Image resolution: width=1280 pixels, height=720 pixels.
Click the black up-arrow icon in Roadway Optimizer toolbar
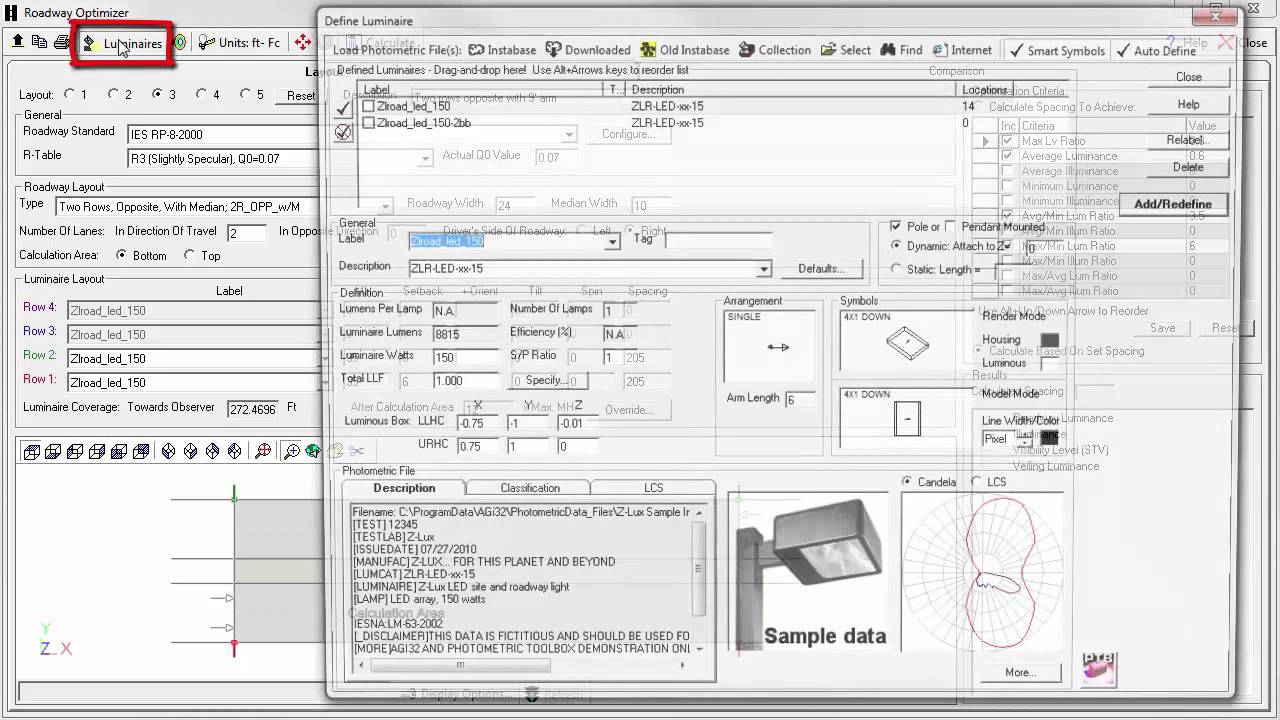tap(18, 42)
